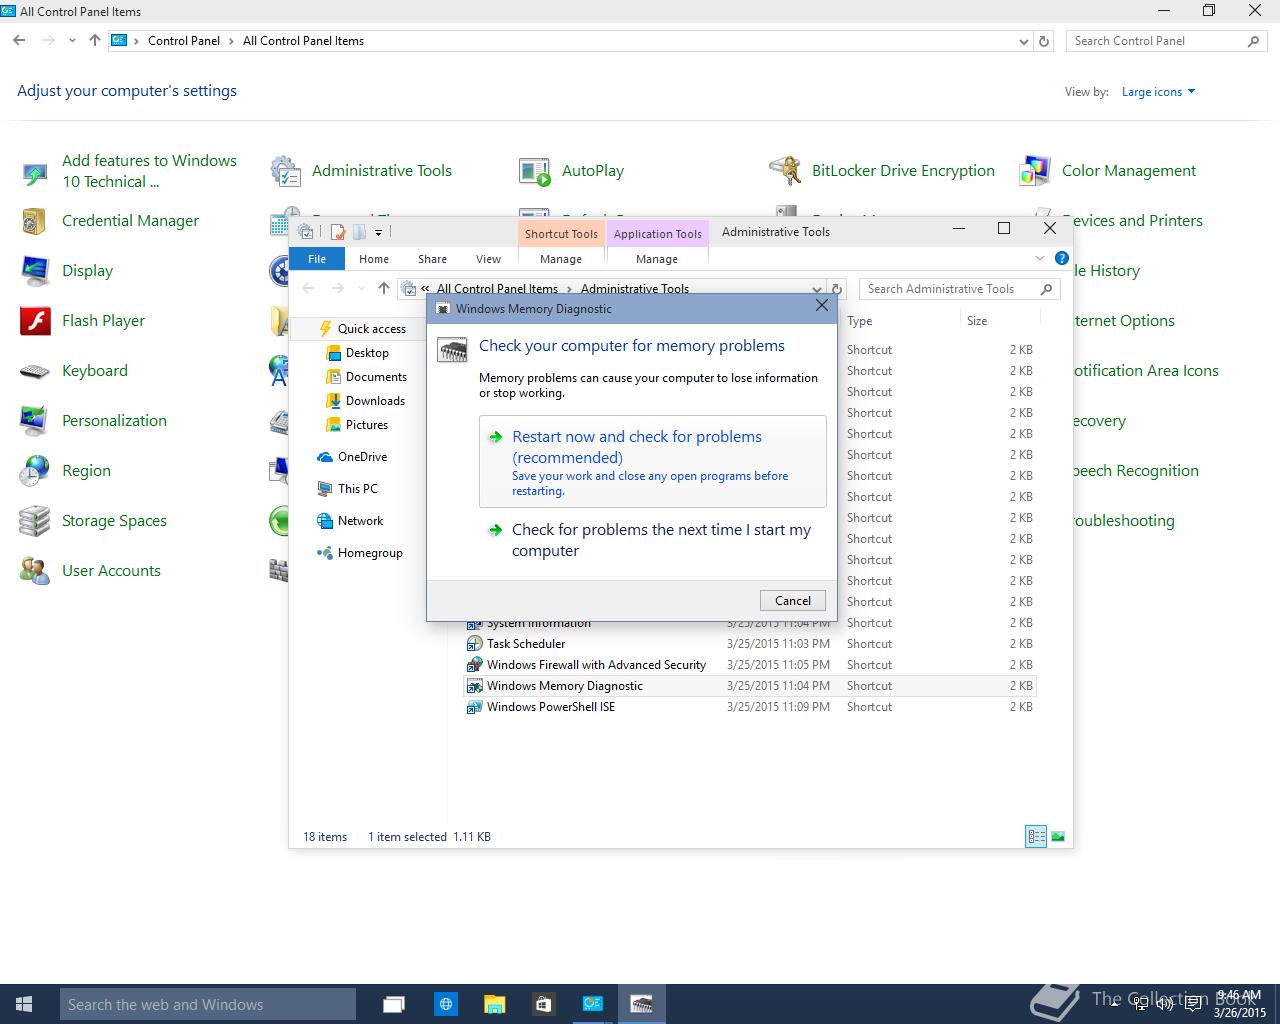Image resolution: width=1280 pixels, height=1024 pixels.
Task: Go back in Control Panel window
Action: pyautogui.click(x=20, y=41)
